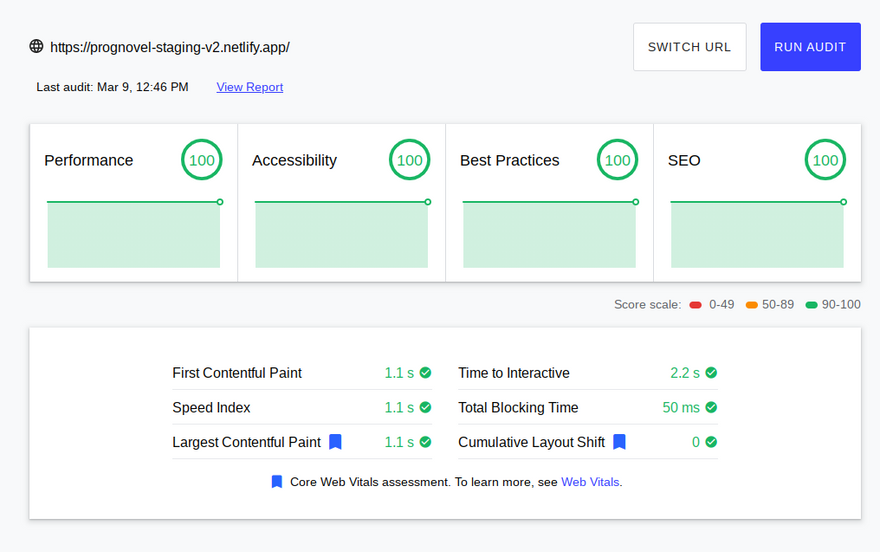The image size is (880, 552).
Task: Click the Performance score 100 circle
Action: tap(201, 160)
